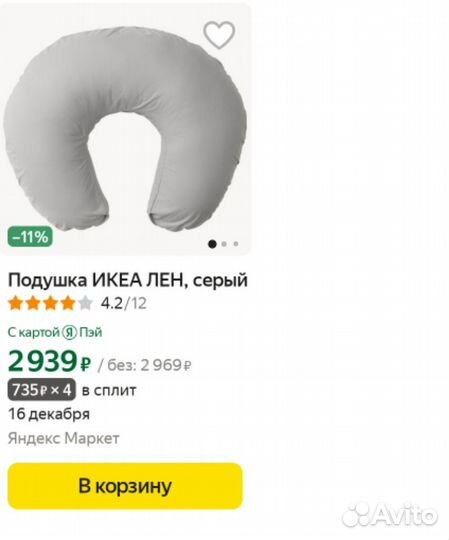Add item with В корзину button
This screenshot has width=449, height=540.
(x=125, y=486)
